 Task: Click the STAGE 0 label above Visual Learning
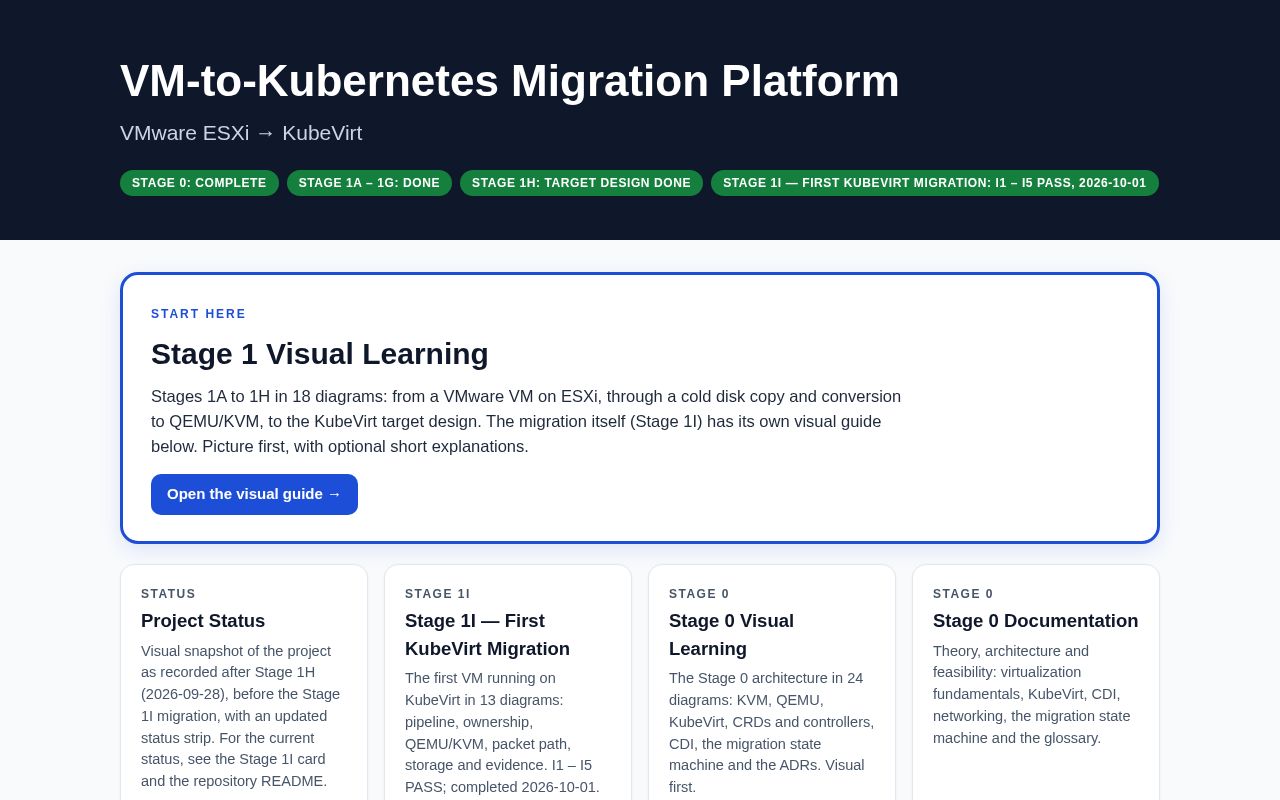[699, 594]
